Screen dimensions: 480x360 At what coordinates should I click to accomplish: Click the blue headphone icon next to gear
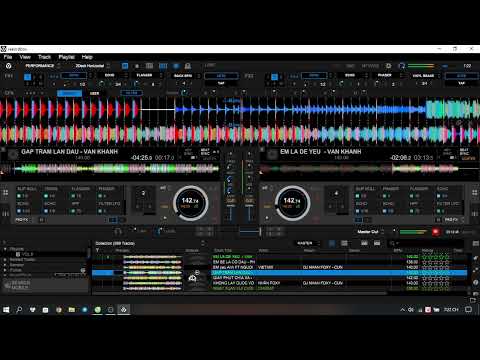click(402, 66)
